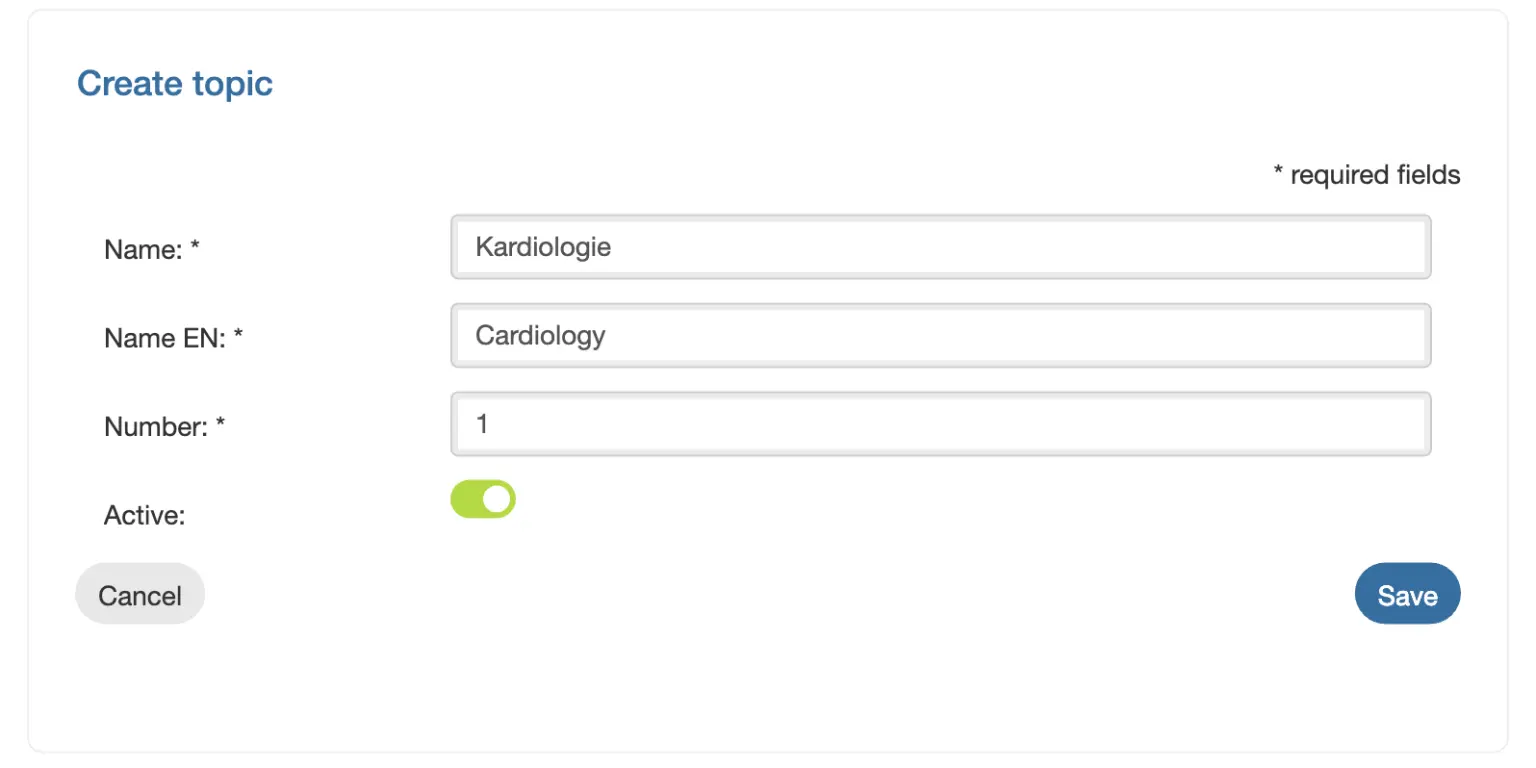Screen dimensions: 1536x768
Task: Toggle the Active switch off
Action: pos(483,499)
